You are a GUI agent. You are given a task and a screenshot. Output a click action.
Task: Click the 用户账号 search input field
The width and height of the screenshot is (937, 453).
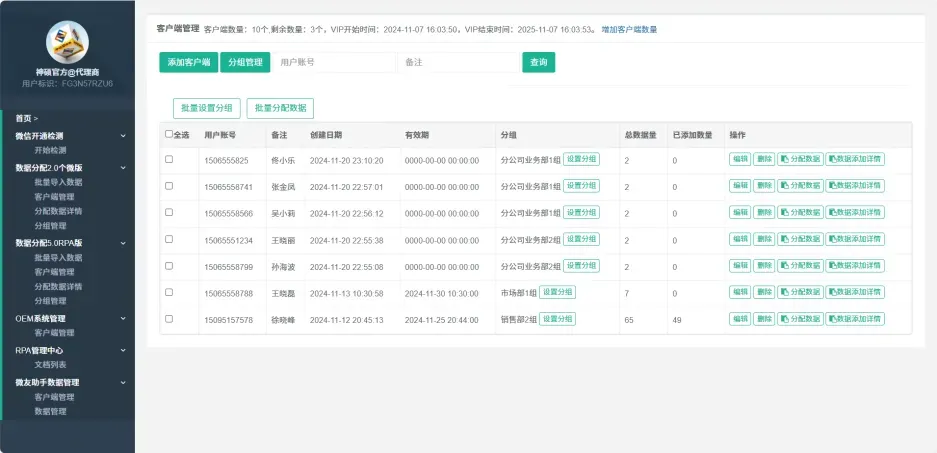point(335,62)
